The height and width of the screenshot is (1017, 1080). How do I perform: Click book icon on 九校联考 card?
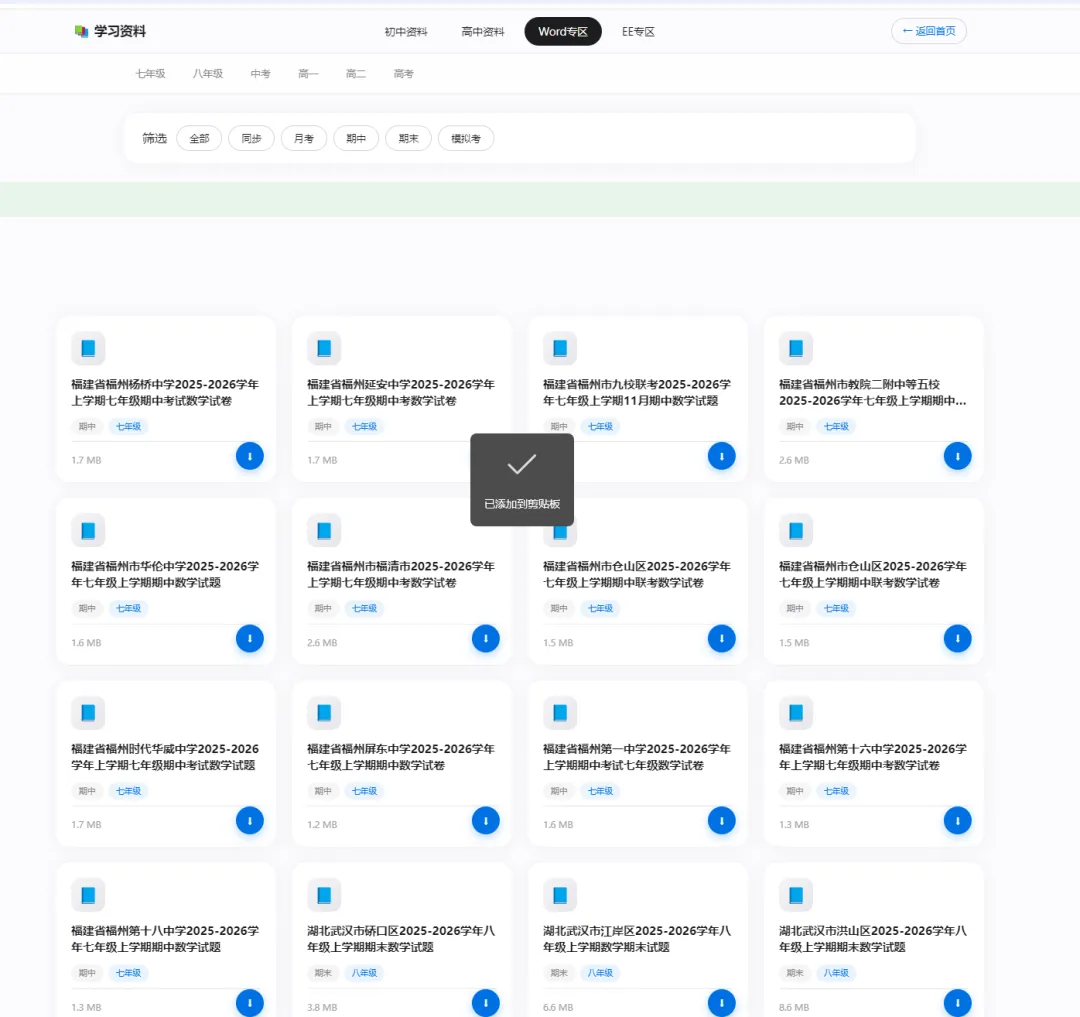[x=560, y=348]
